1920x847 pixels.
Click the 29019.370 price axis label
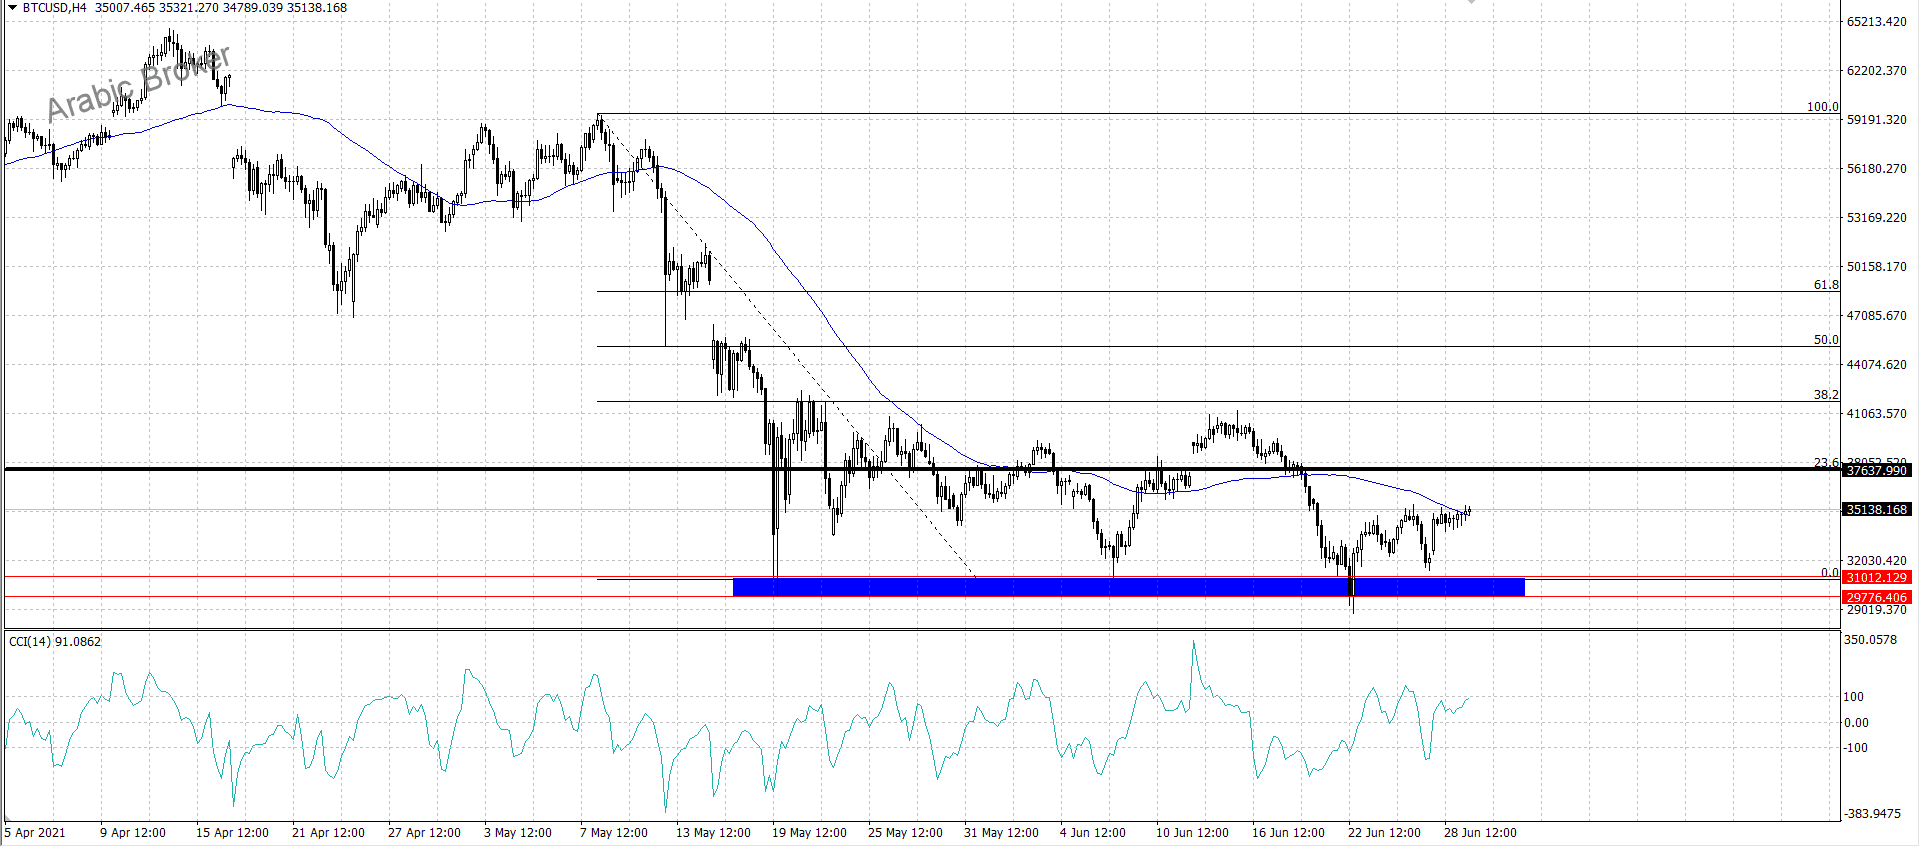pos(1876,609)
